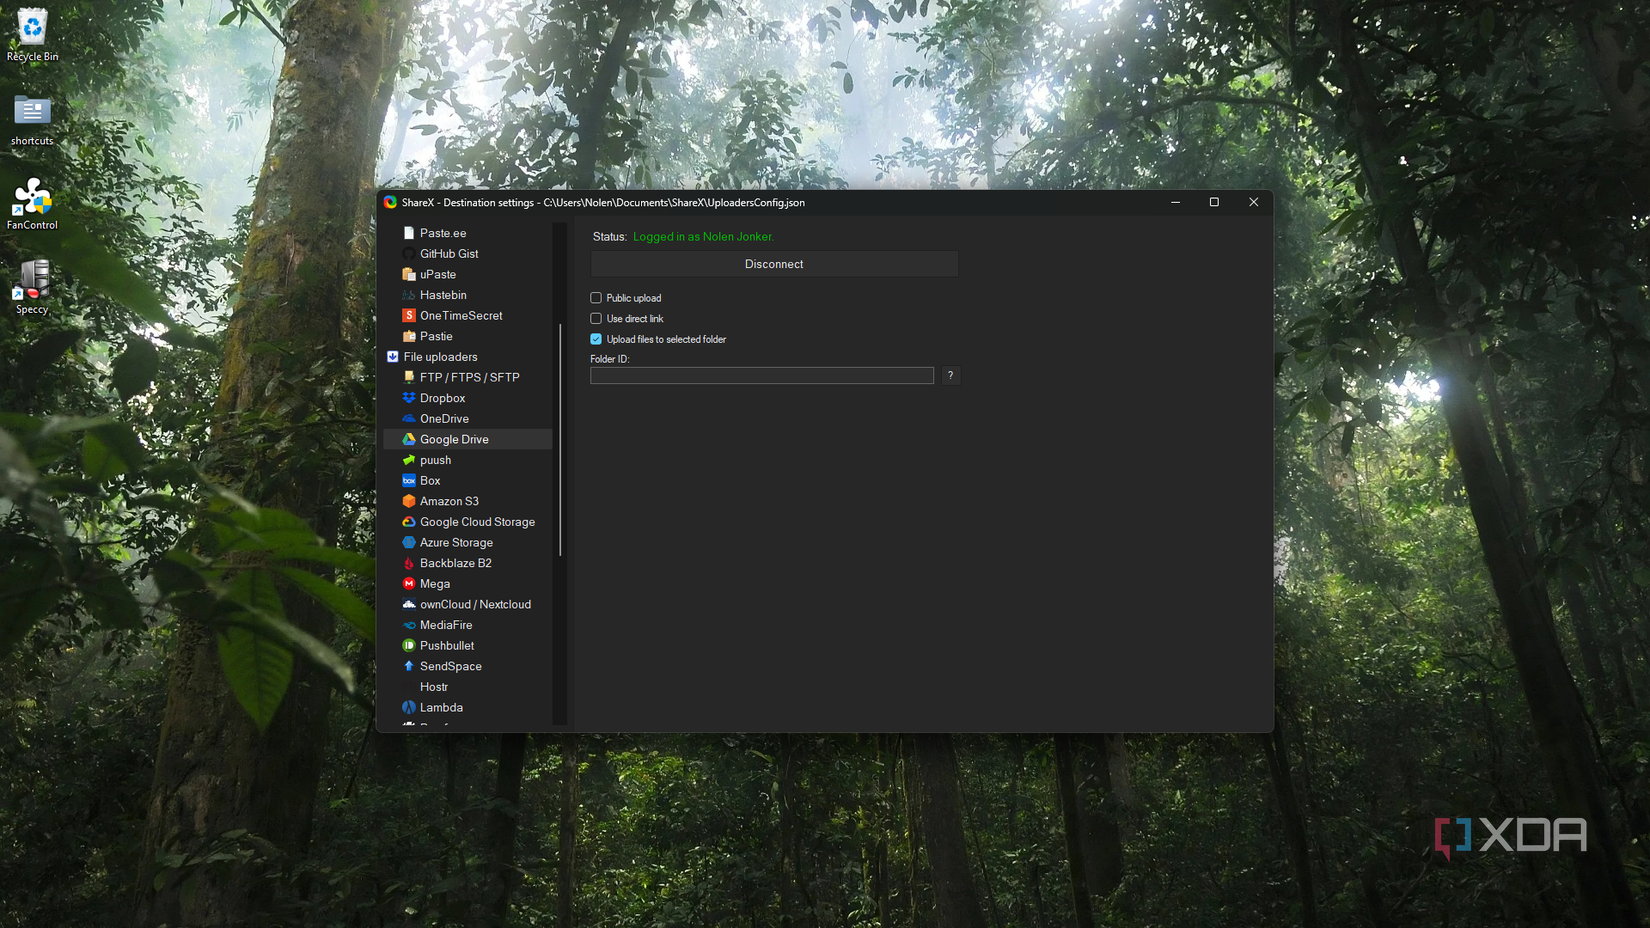Disable Upload files to selected folder
This screenshot has height=928, width=1650.
596,339
